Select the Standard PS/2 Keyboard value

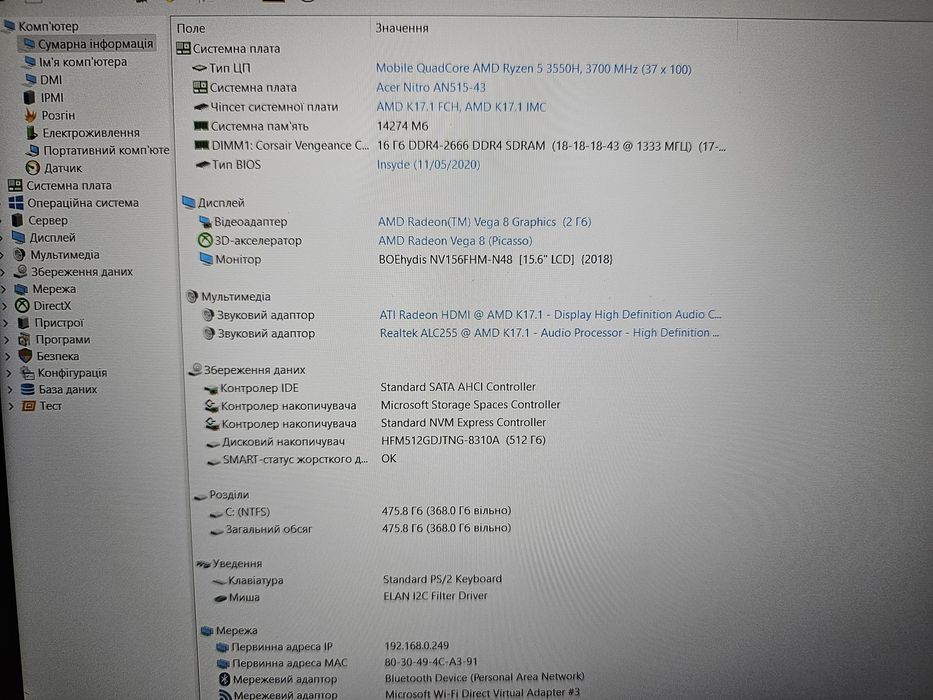443,579
